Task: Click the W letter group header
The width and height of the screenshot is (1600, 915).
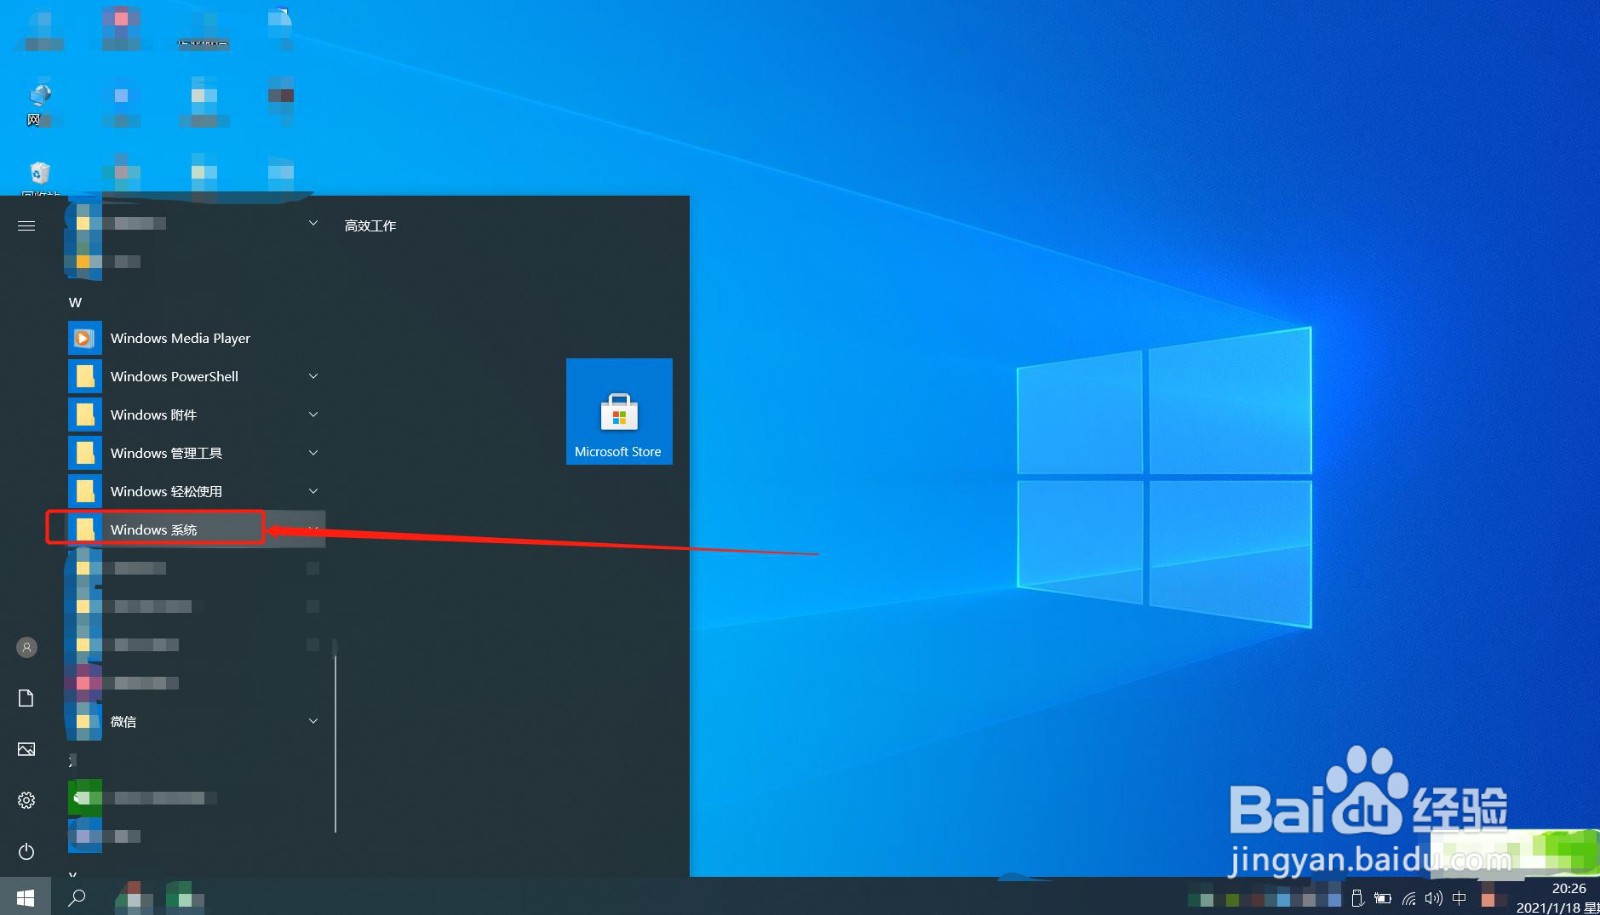Action: click(x=75, y=302)
